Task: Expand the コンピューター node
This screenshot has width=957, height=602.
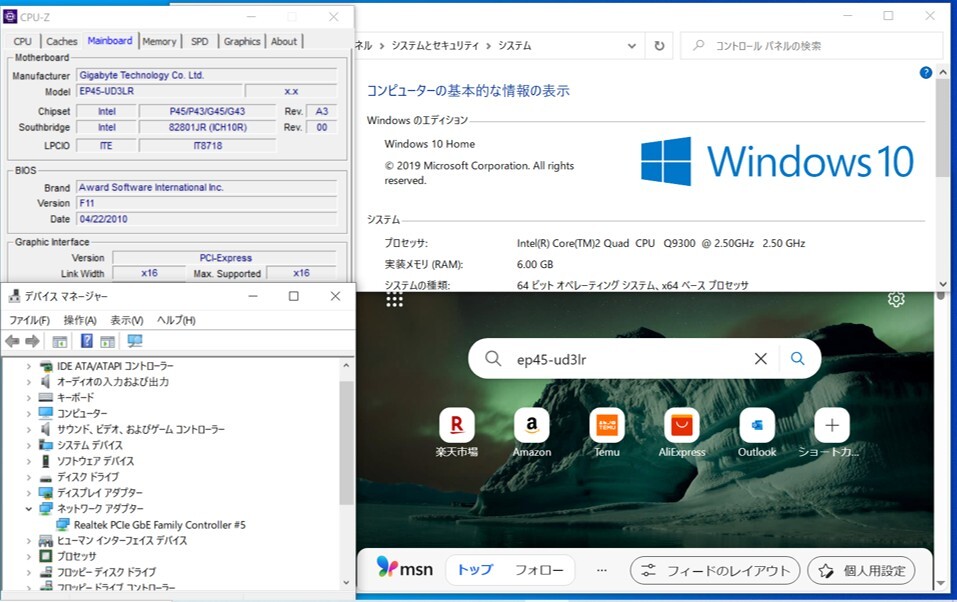Action: point(29,413)
